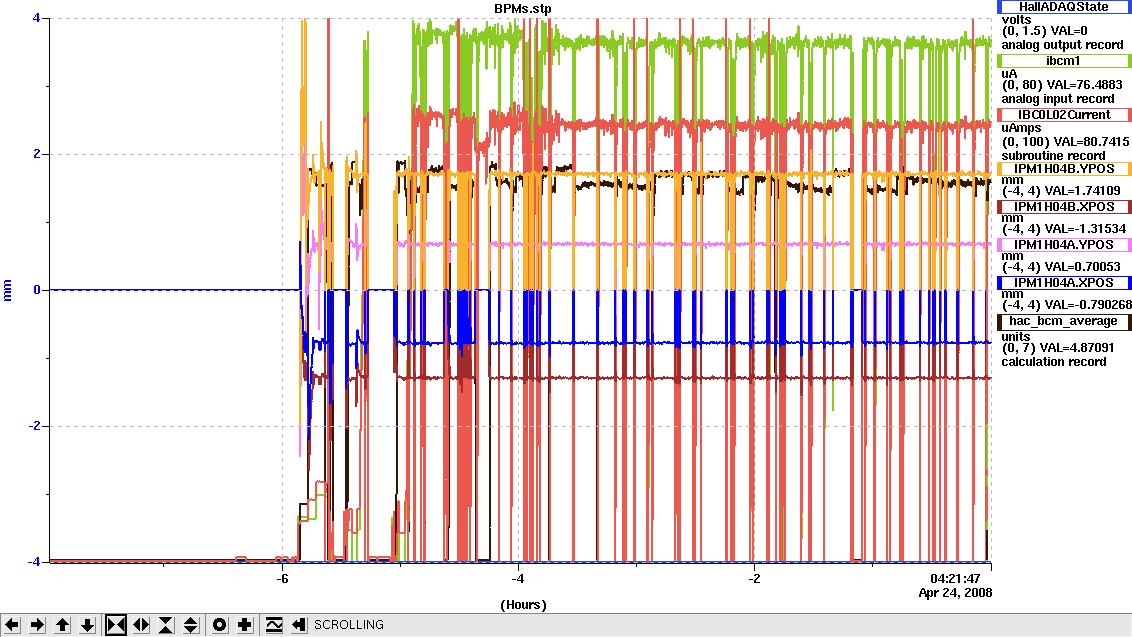
Task: Click the VAL=0.70053 reading
Action: coord(1081,267)
